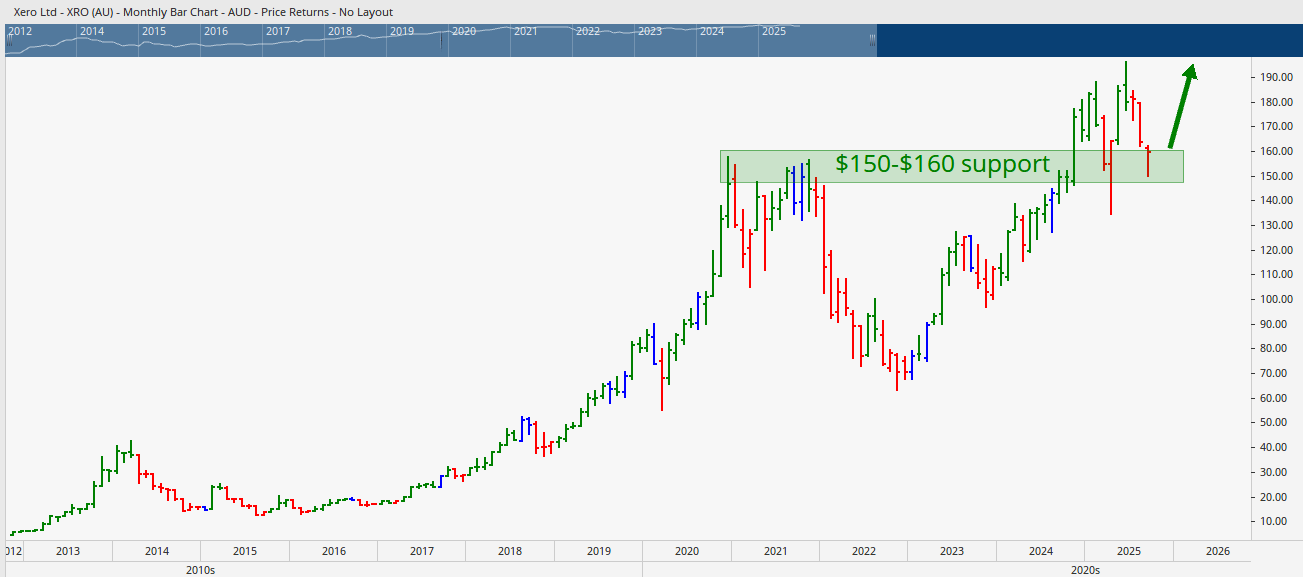This screenshot has width=1303, height=577.
Task: Click 2013 on the bottom time axis
Action: (68, 551)
